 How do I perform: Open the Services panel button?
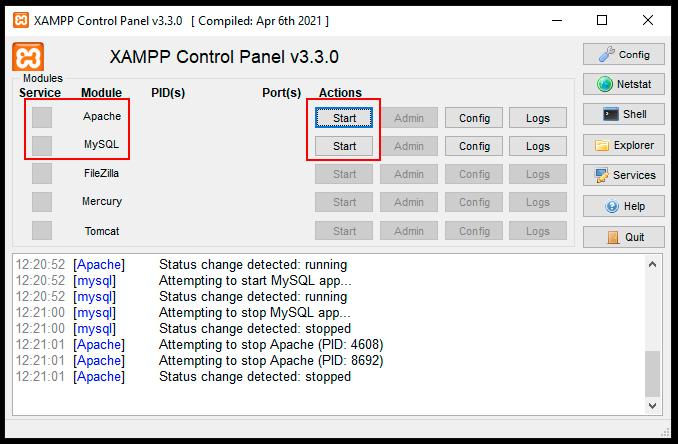(623, 175)
